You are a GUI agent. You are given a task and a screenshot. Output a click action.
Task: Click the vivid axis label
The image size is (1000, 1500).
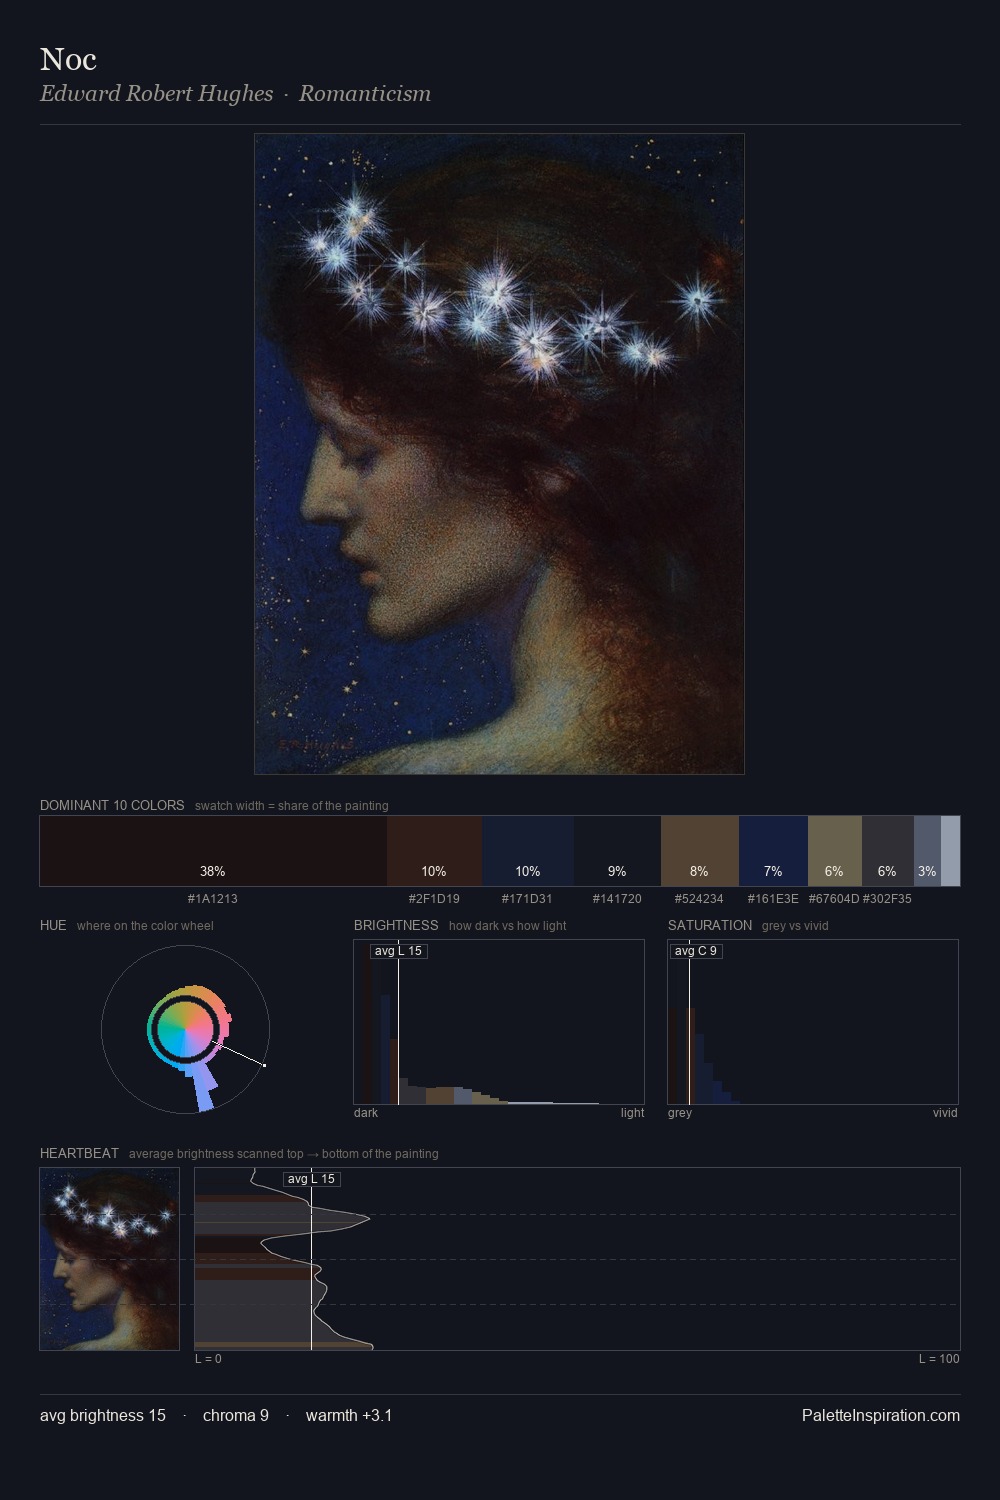(945, 1112)
